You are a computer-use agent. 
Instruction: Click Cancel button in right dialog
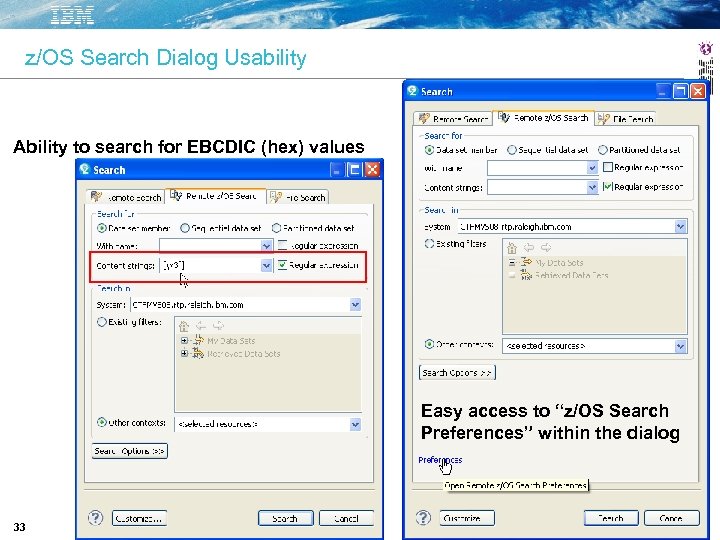pyautogui.click(x=671, y=518)
